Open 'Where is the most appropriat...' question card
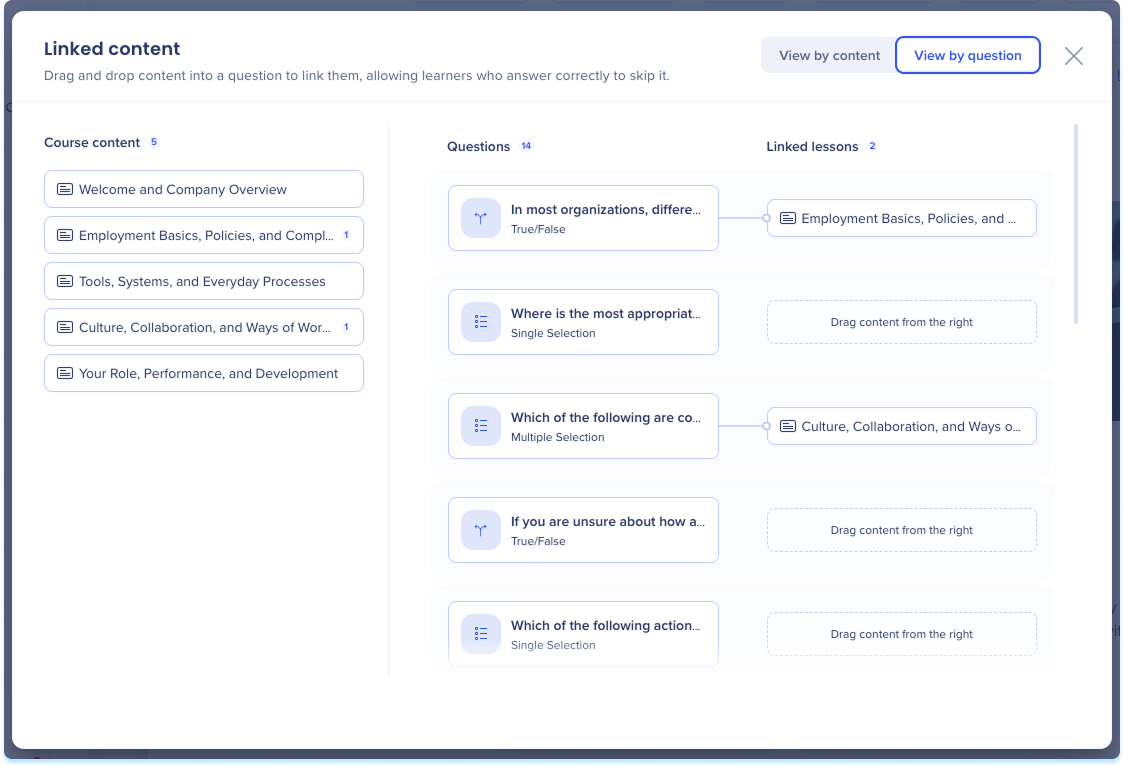The image size is (1124, 767). click(583, 322)
